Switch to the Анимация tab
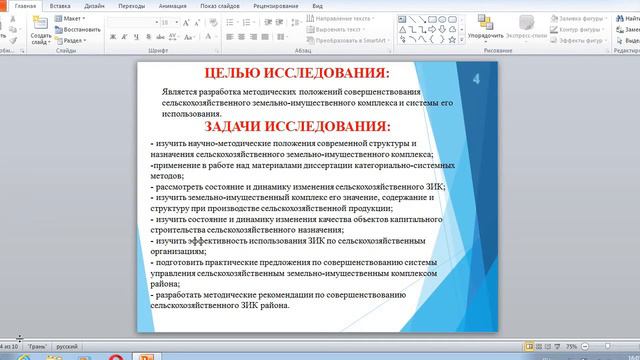The image size is (640, 360). [172, 6]
